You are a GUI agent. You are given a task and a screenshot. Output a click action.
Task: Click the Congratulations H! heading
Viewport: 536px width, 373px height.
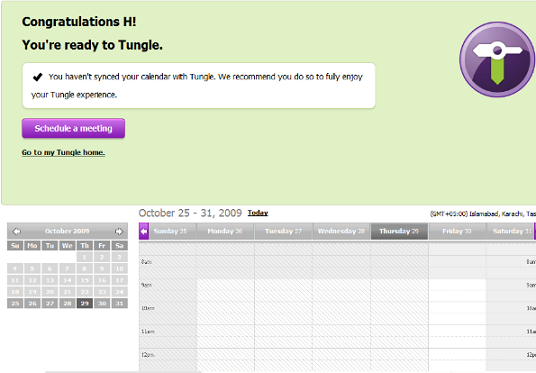(x=79, y=22)
